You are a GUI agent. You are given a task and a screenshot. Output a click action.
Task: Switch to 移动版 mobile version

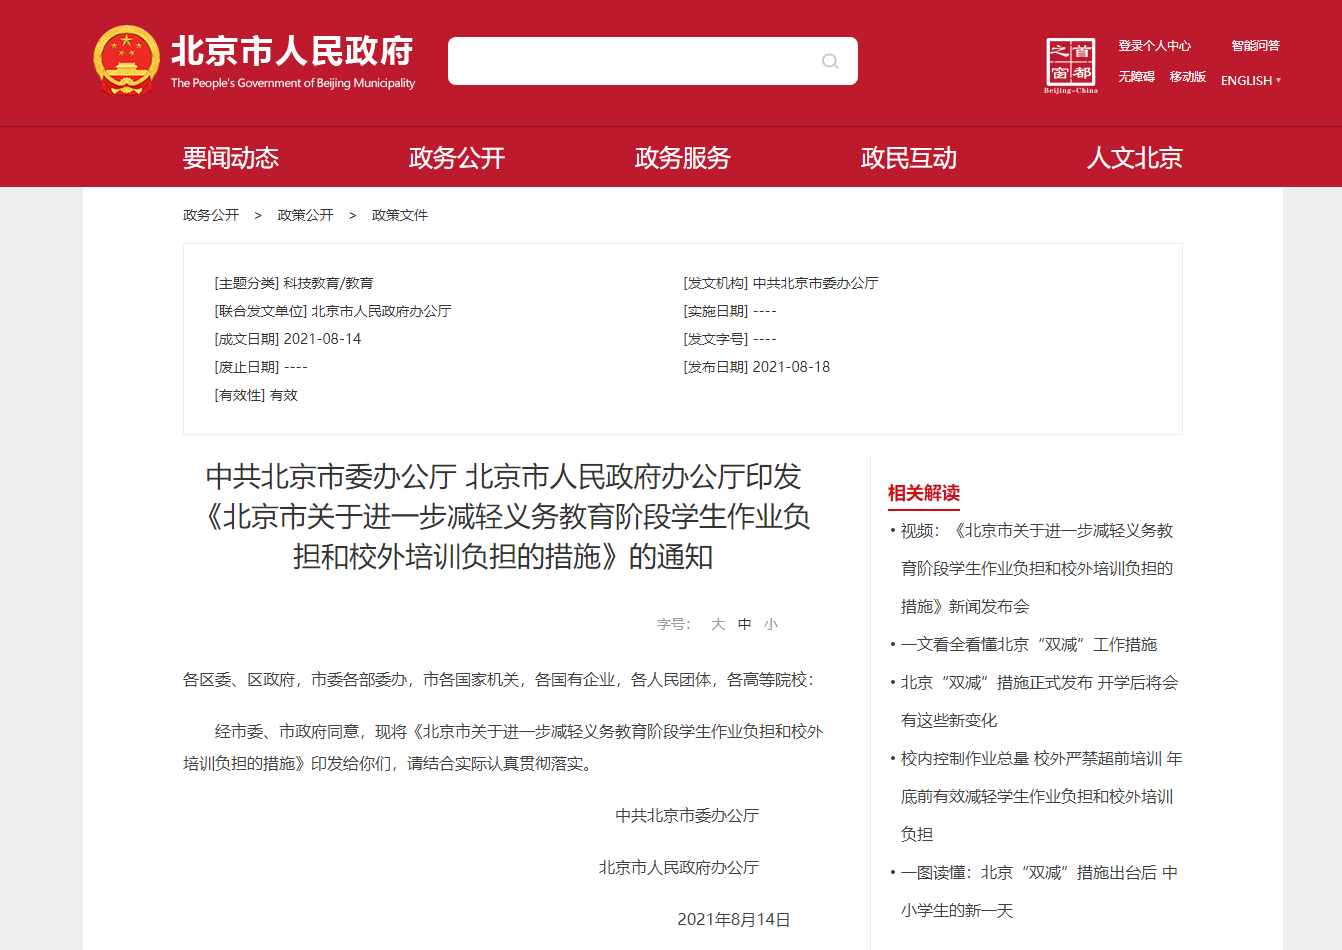(1188, 77)
